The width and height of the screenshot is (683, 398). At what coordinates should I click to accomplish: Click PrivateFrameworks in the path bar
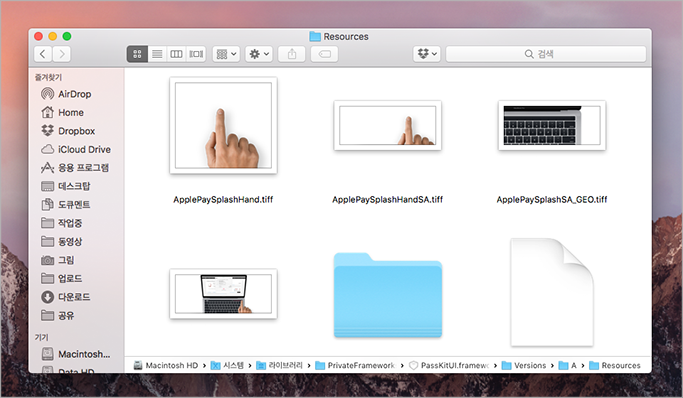pos(355,365)
